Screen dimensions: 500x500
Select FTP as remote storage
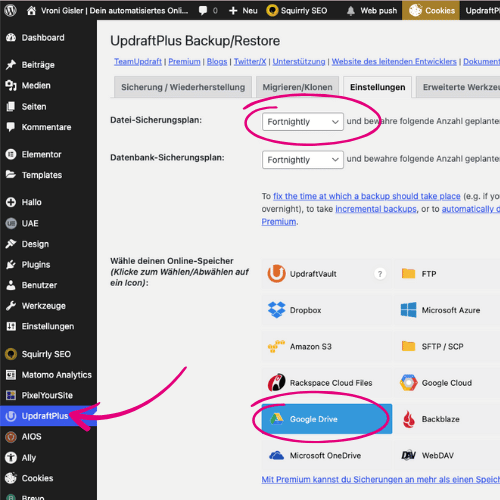(447, 274)
